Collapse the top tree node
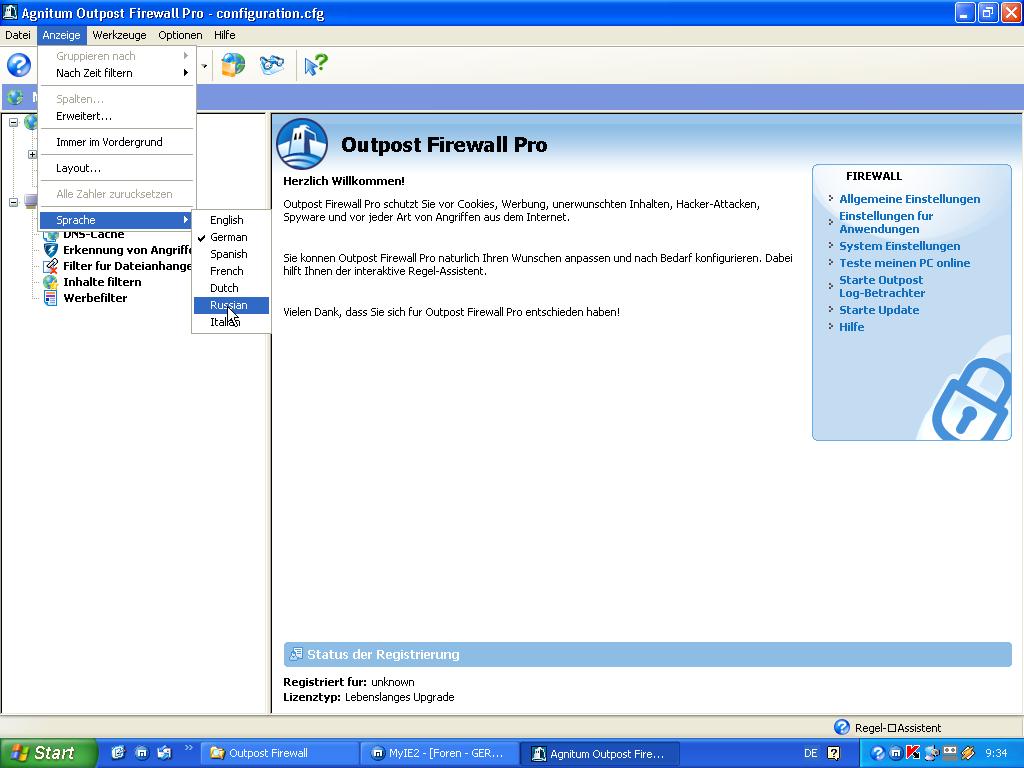 point(14,122)
